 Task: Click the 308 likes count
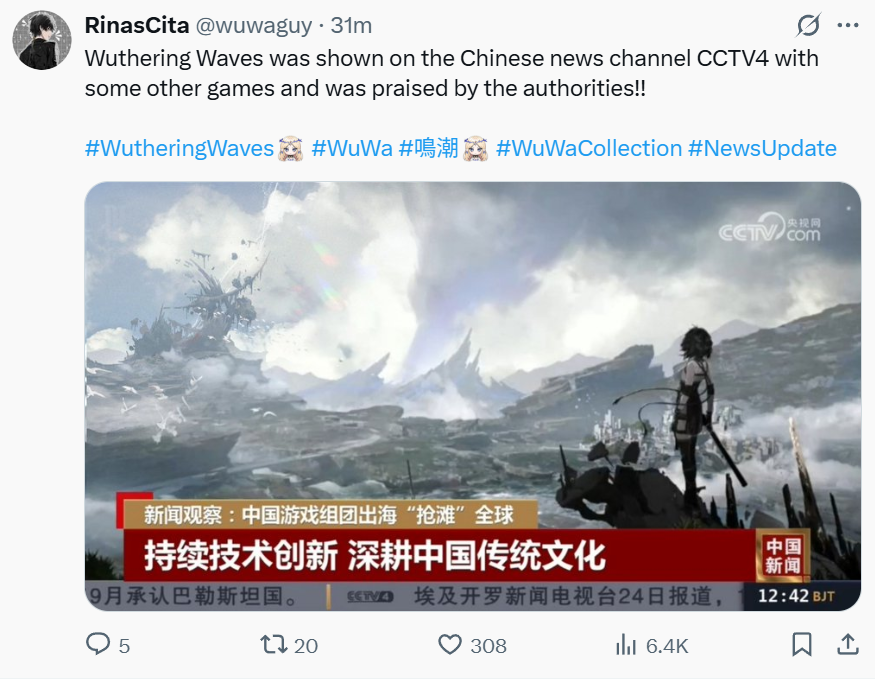[x=488, y=646]
